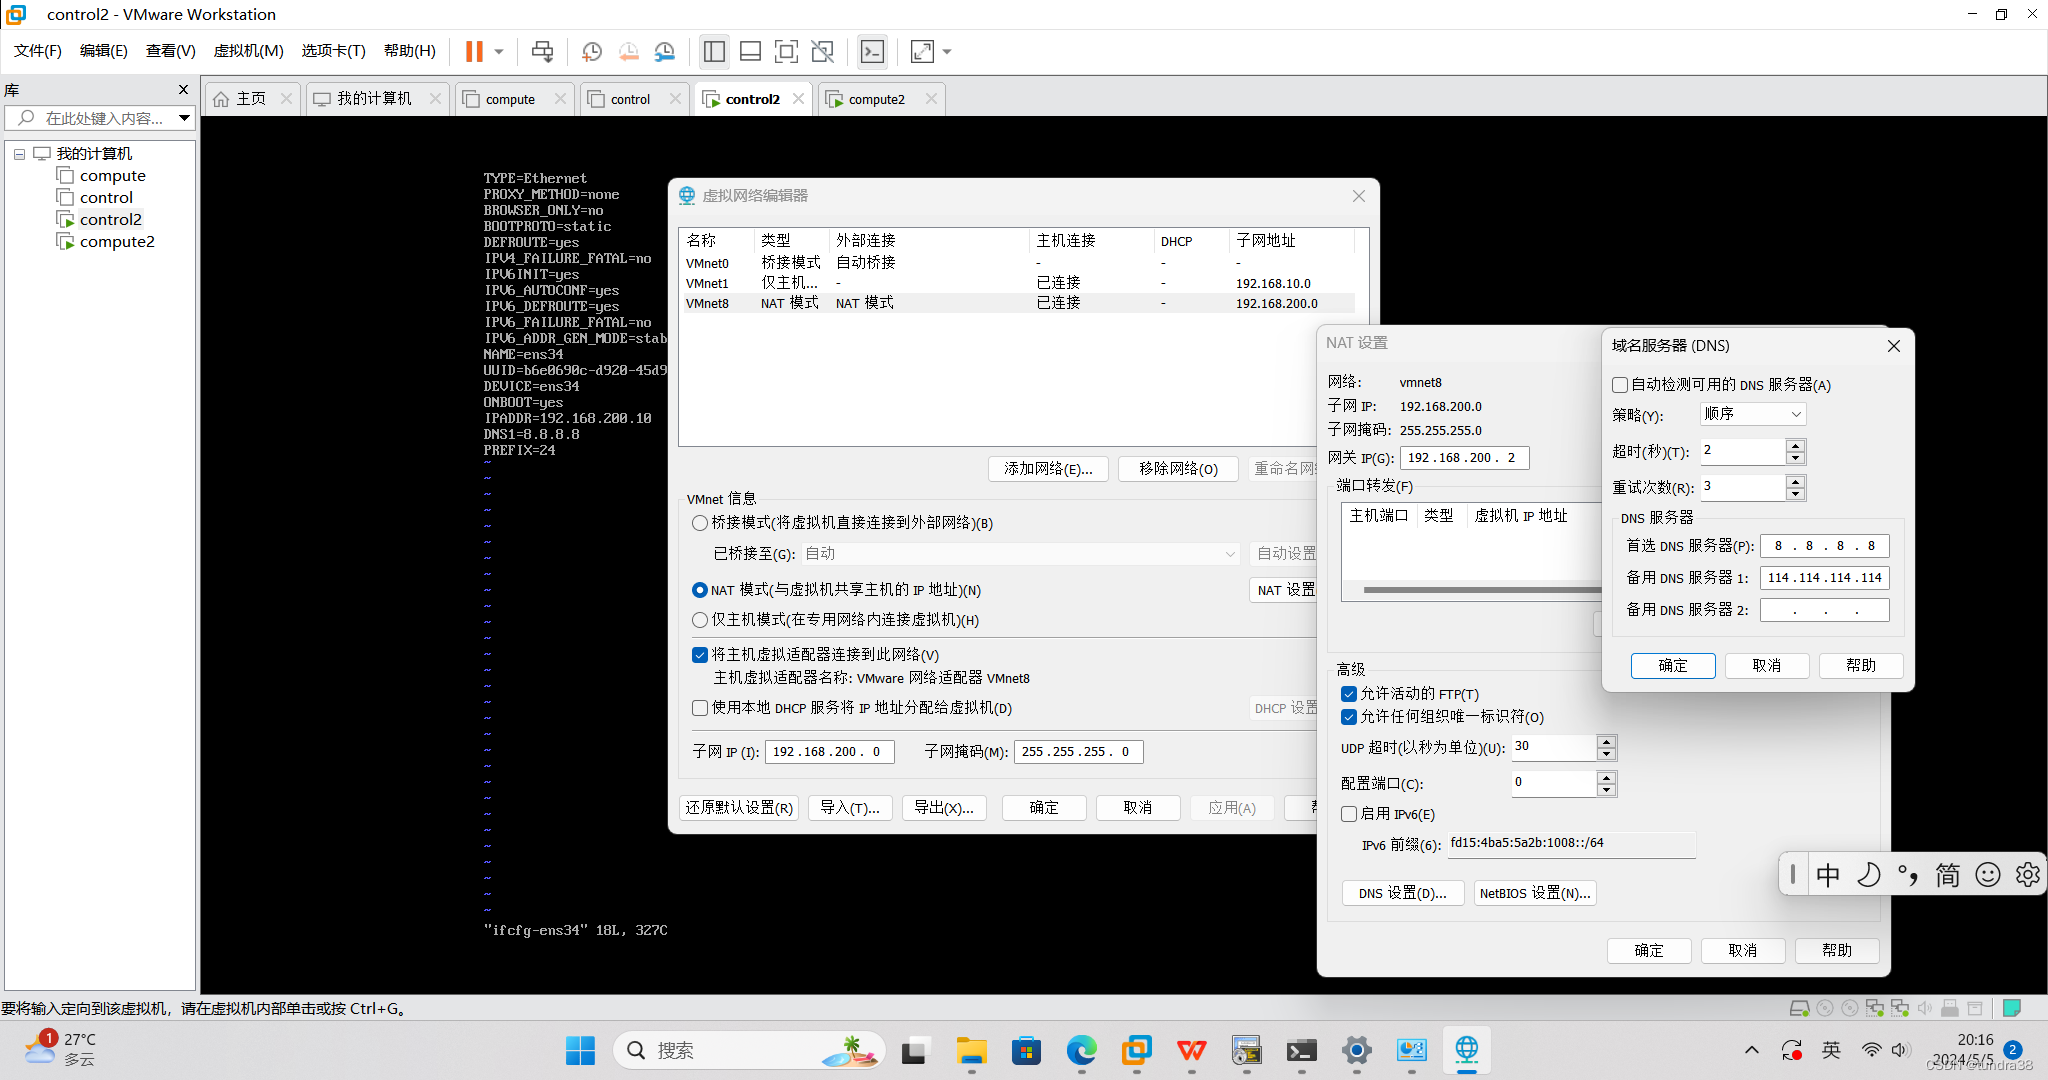
Task: Click the sound card status bar icon
Action: click(x=1924, y=1008)
